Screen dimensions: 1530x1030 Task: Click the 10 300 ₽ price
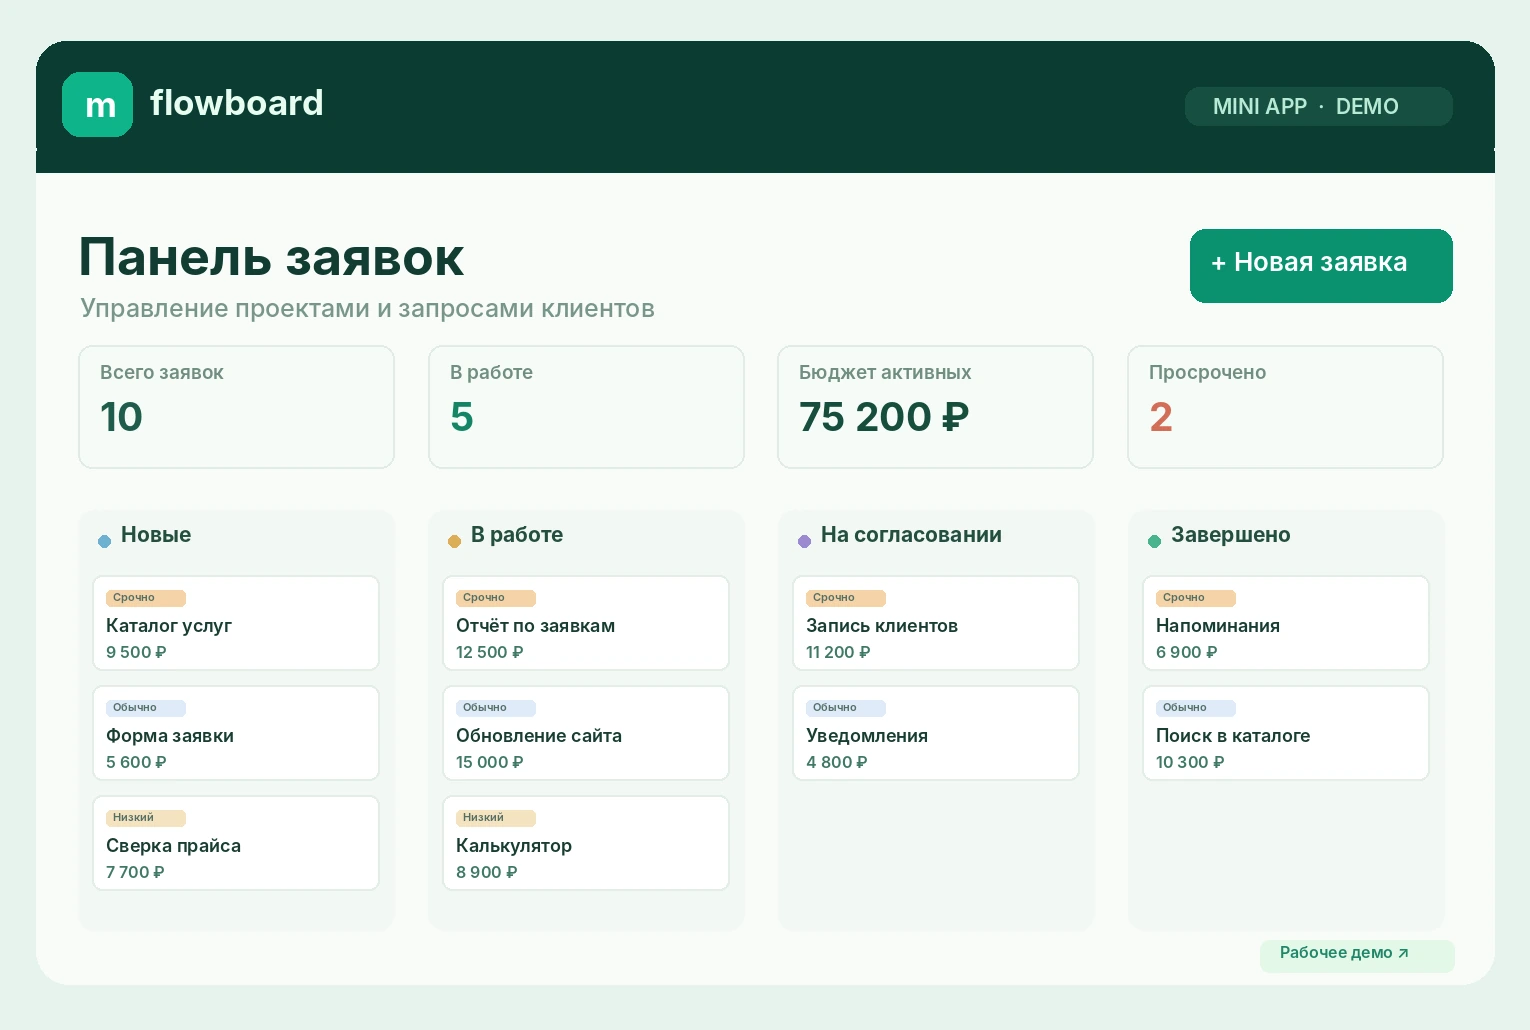[x=1190, y=762]
